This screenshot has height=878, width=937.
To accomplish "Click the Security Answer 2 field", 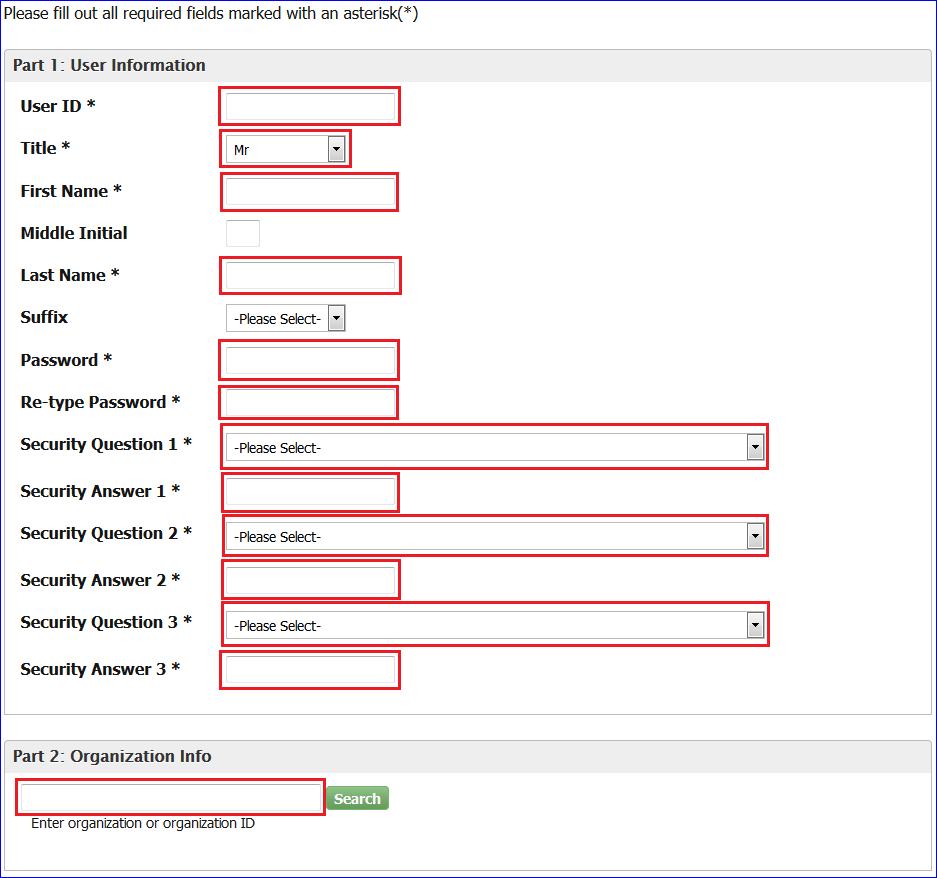I will pyautogui.click(x=310, y=580).
